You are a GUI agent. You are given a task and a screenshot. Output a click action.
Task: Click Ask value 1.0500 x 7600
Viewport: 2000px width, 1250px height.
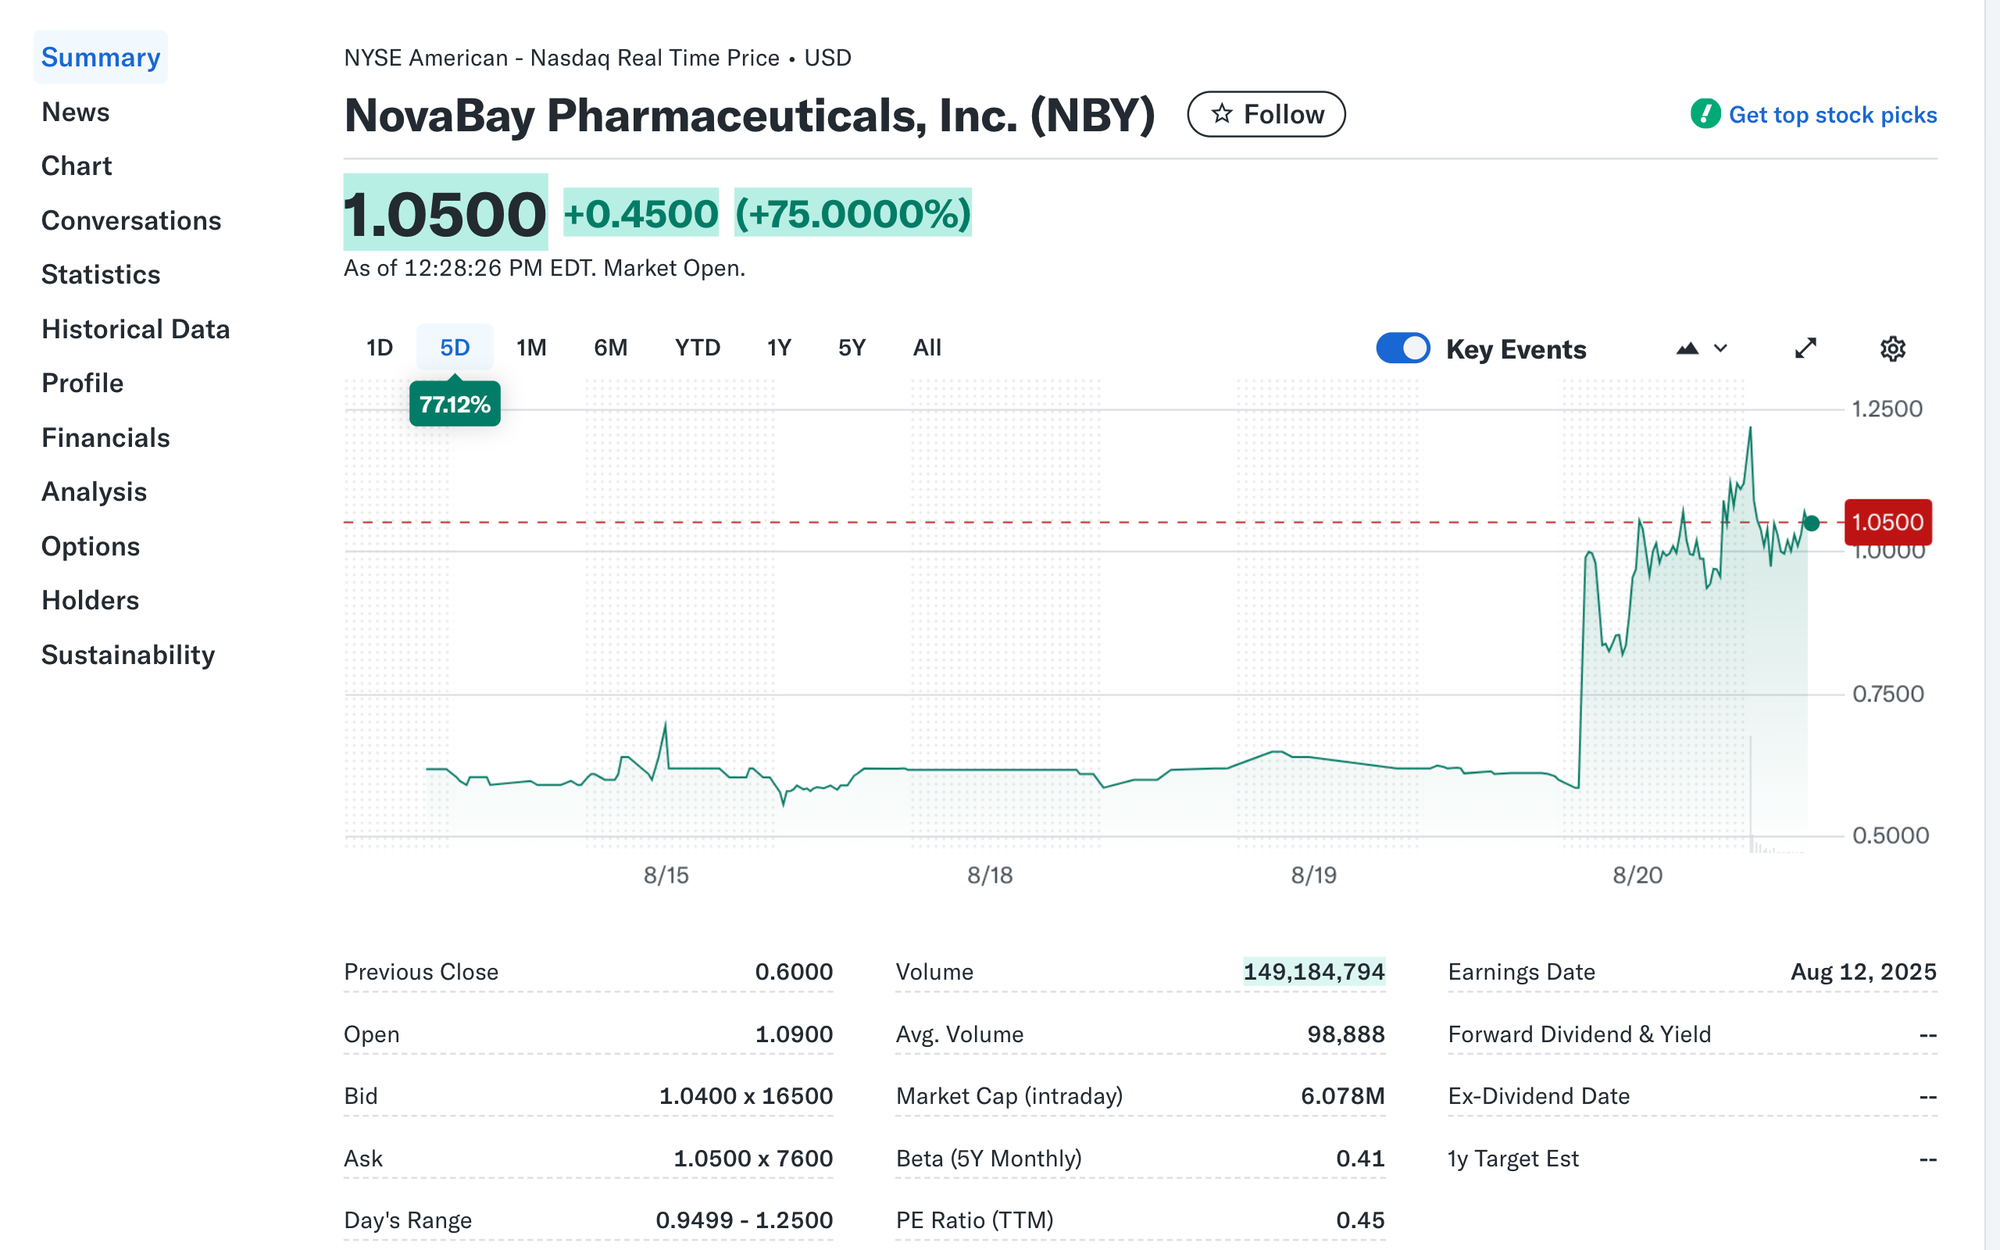(x=753, y=1158)
